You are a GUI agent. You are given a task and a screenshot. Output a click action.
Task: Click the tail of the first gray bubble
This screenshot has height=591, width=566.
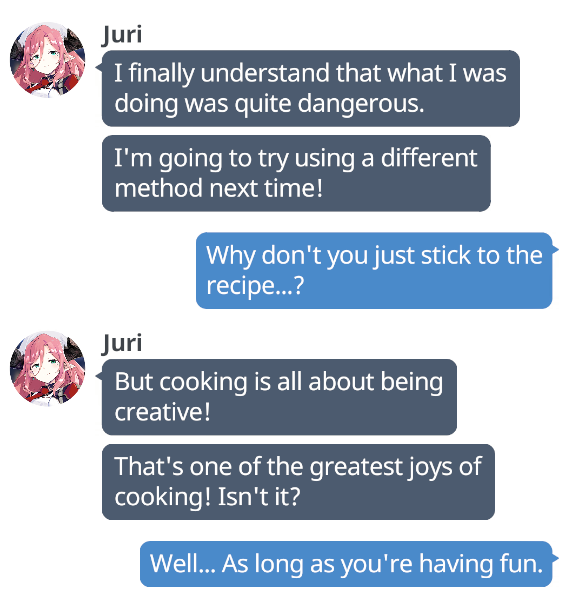99,67
